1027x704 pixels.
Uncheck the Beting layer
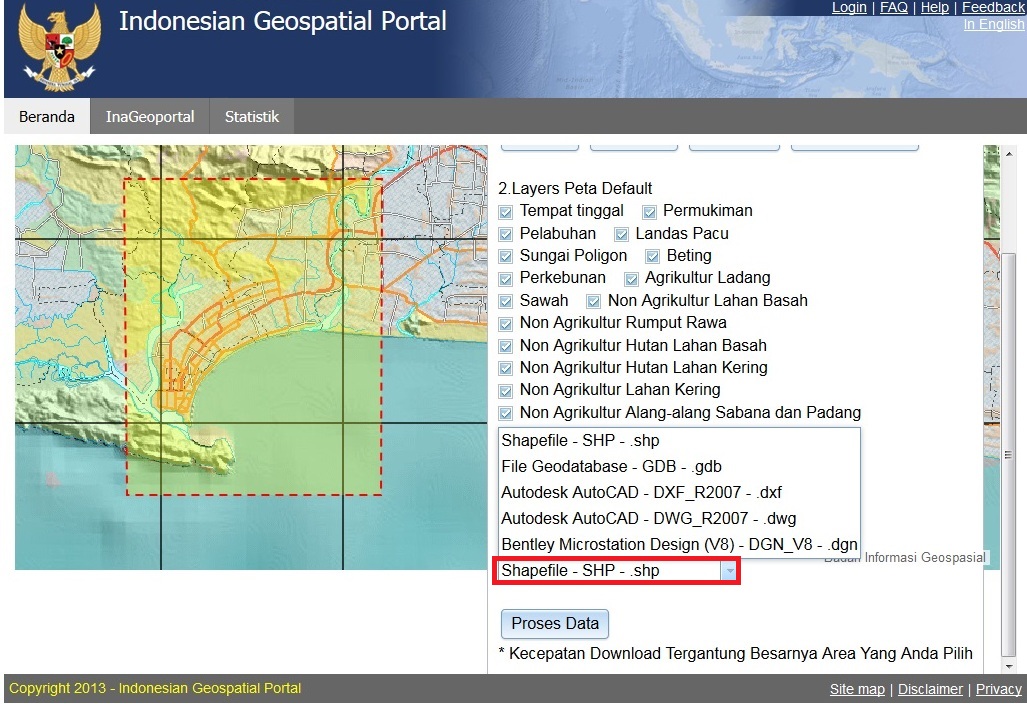tap(652, 256)
